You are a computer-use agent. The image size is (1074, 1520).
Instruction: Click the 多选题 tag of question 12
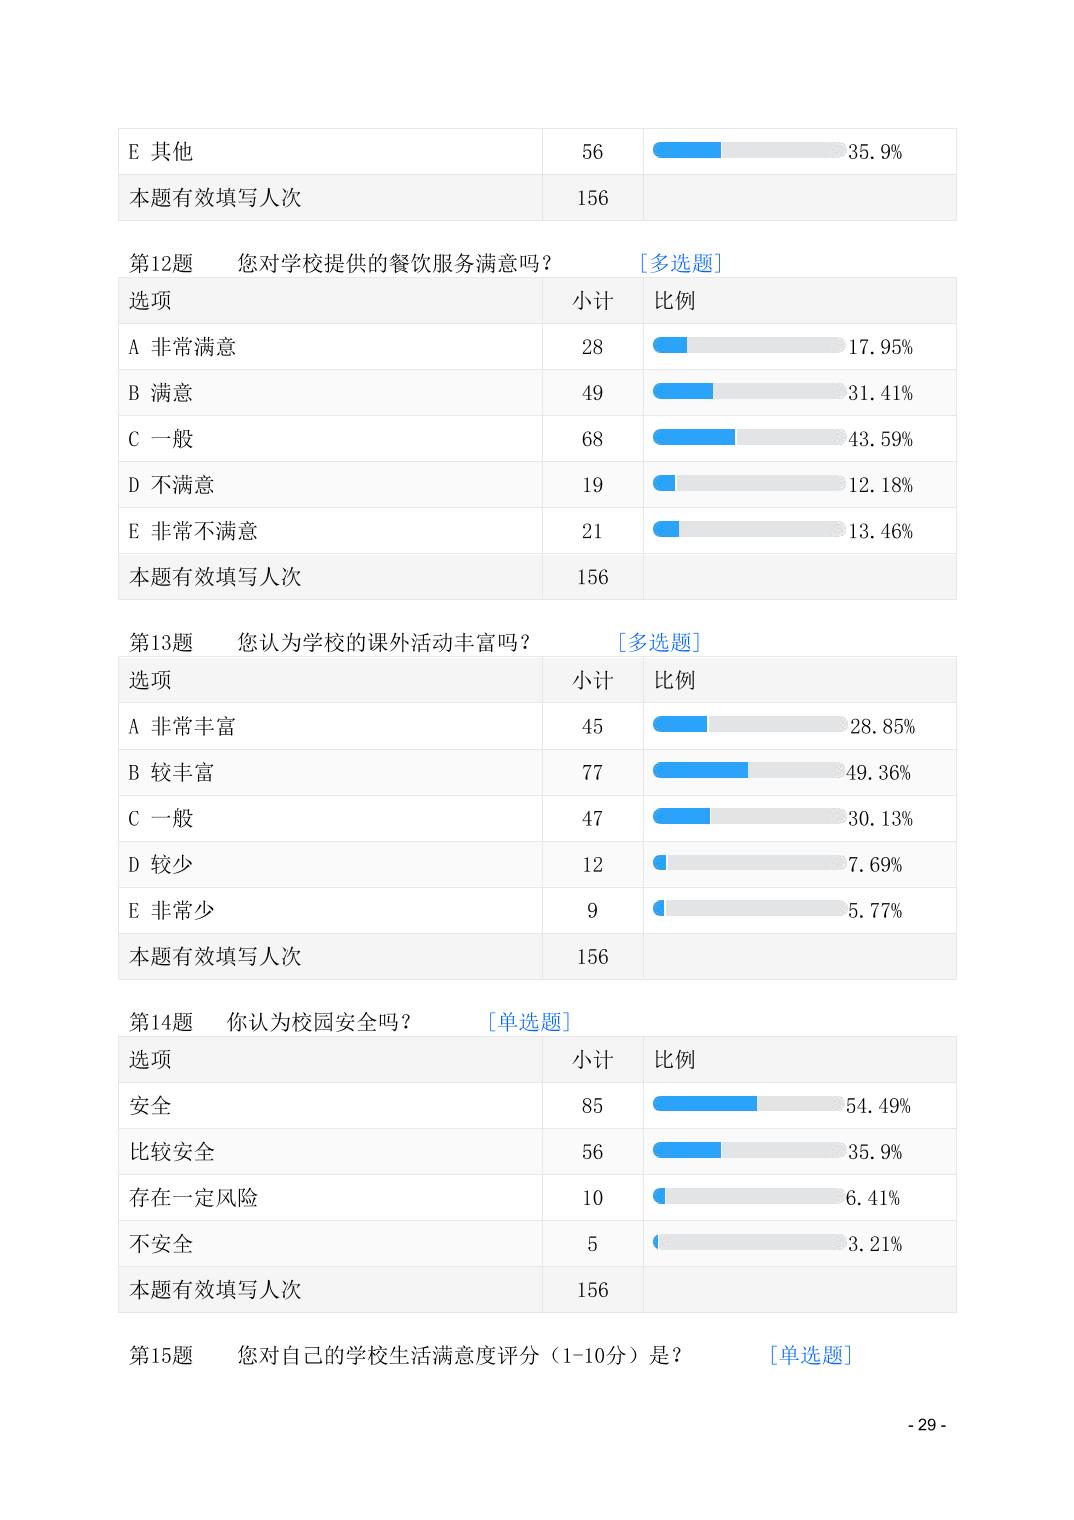(x=680, y=263)
